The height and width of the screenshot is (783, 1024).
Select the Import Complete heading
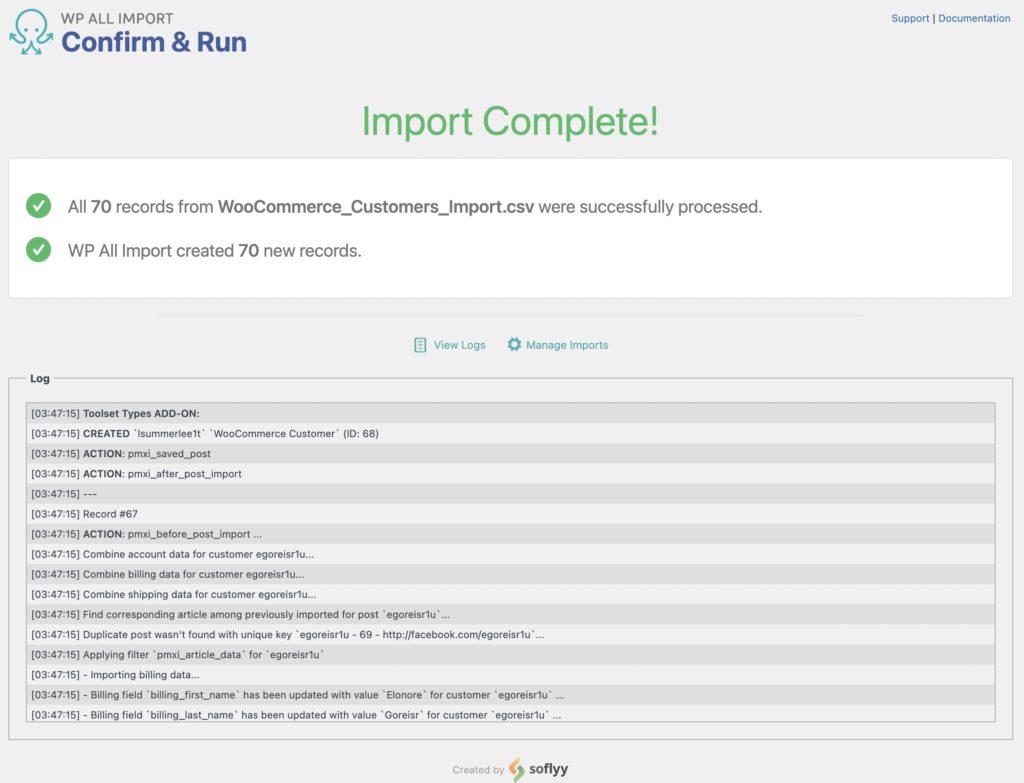512,121
